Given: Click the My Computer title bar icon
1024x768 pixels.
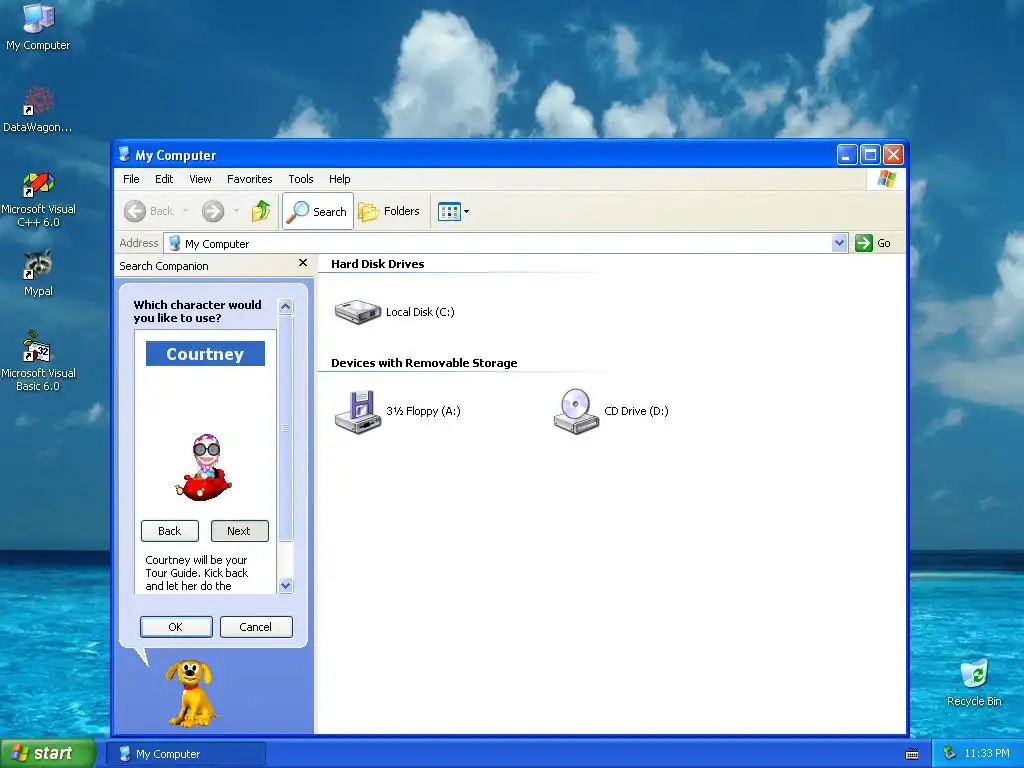Looking at the screenshot, I should pos(124,155).
